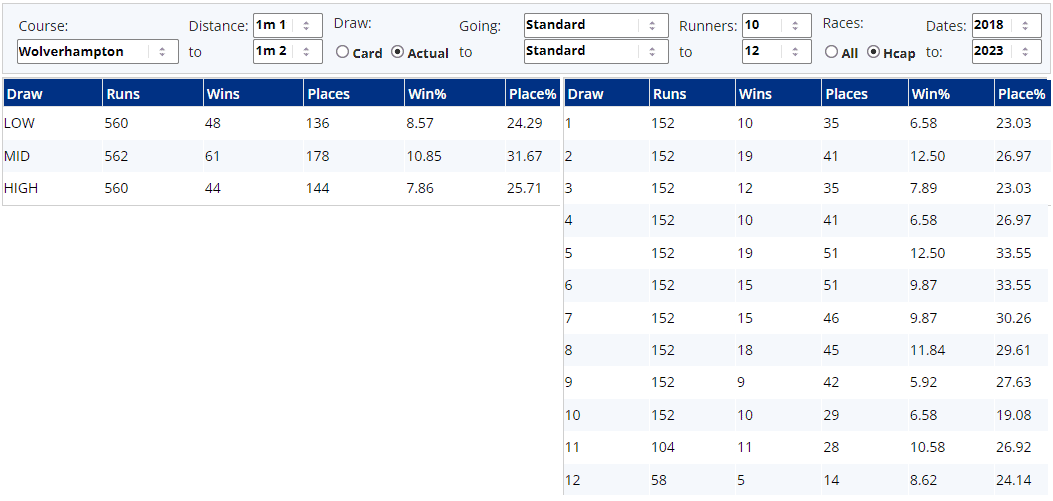
Task: Expand the upper Going Standard dropdown
Action: pyautogui.click(x=595, y=25)
